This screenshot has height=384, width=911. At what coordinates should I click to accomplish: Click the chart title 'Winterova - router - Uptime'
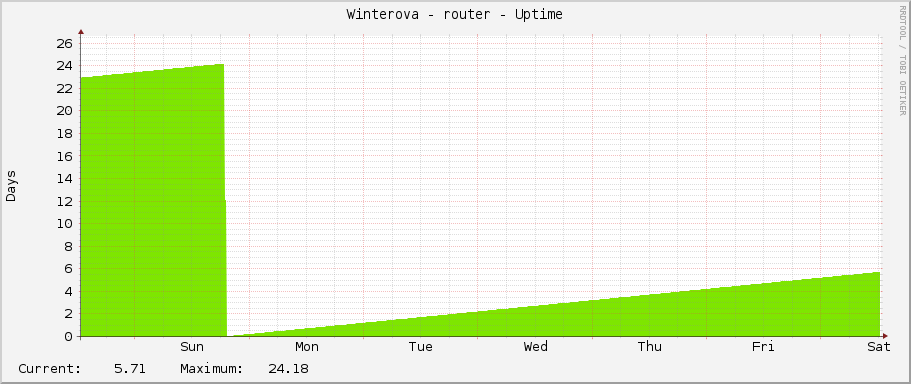[x=454, y=15]
